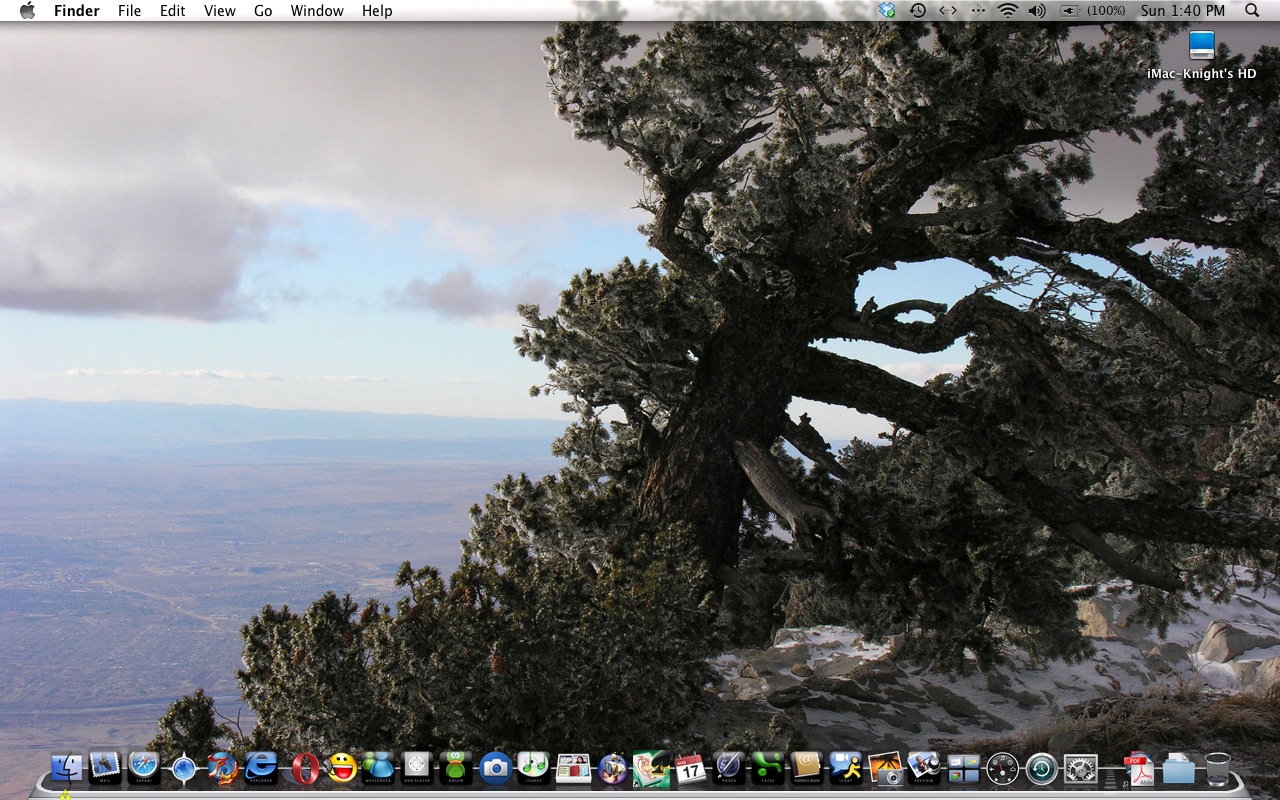Open the Go menu
This screenshot has width=1280, height=800.
[263, 11]
